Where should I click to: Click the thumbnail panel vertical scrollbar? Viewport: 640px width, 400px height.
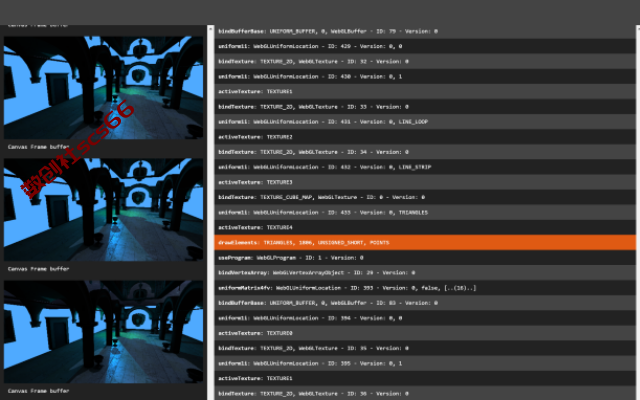(x=211, y=212)
